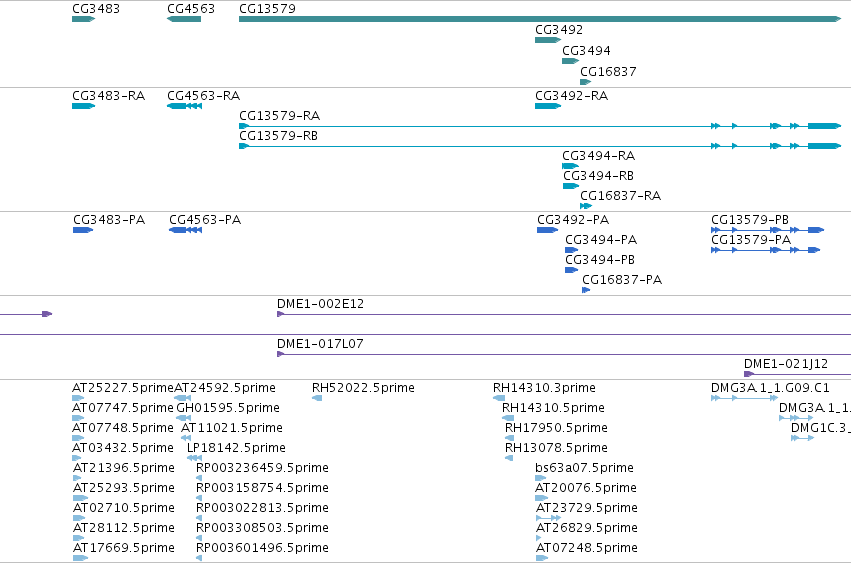Click the CG3483 gene arrow glyph
This screenshot has width=851, height=563.
click(84, 19)
